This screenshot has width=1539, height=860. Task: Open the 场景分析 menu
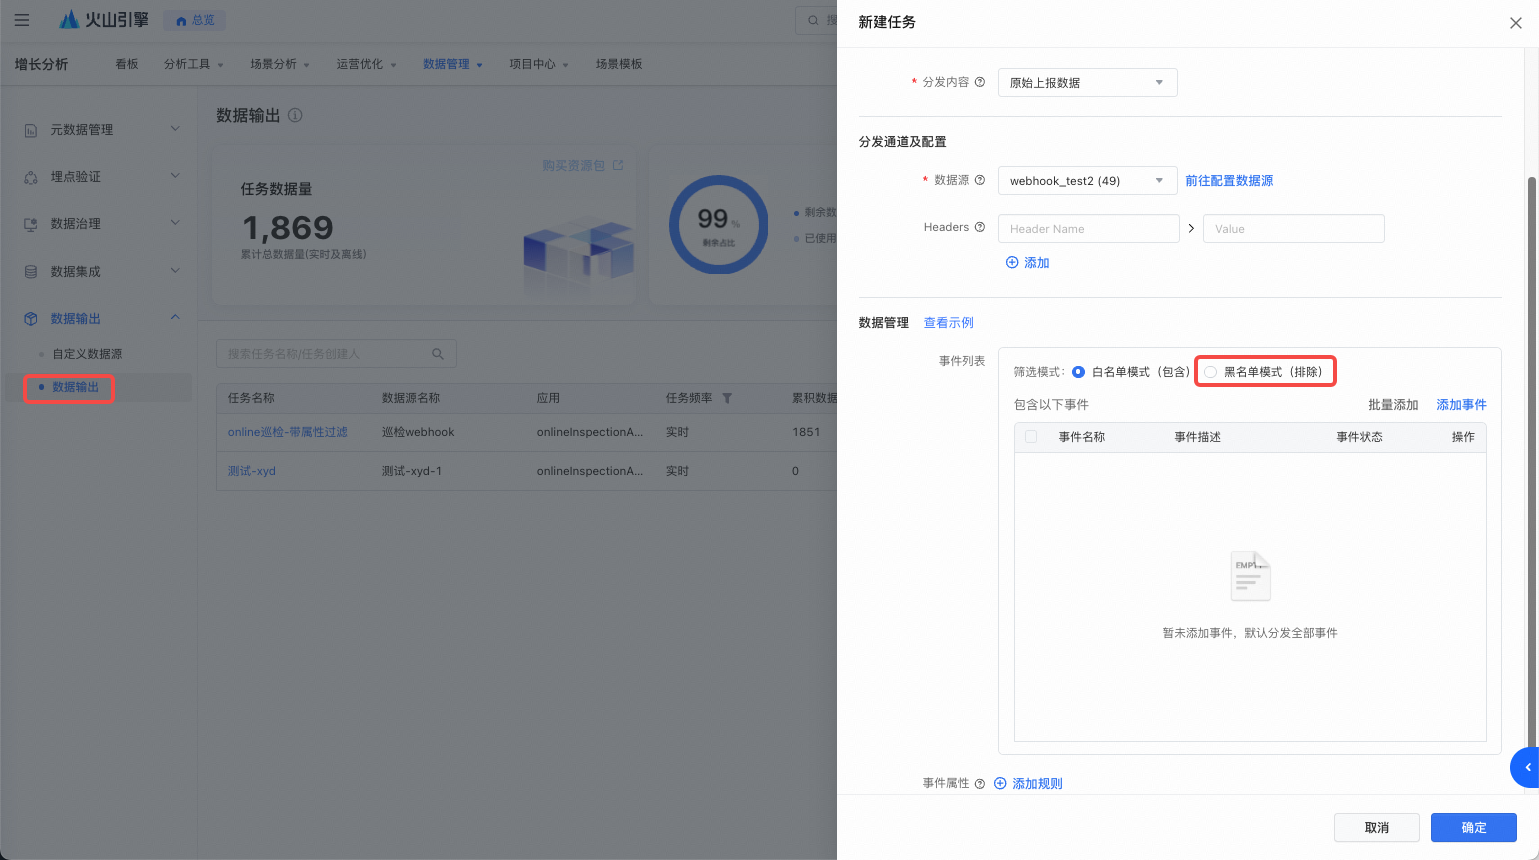click(279, 64)
